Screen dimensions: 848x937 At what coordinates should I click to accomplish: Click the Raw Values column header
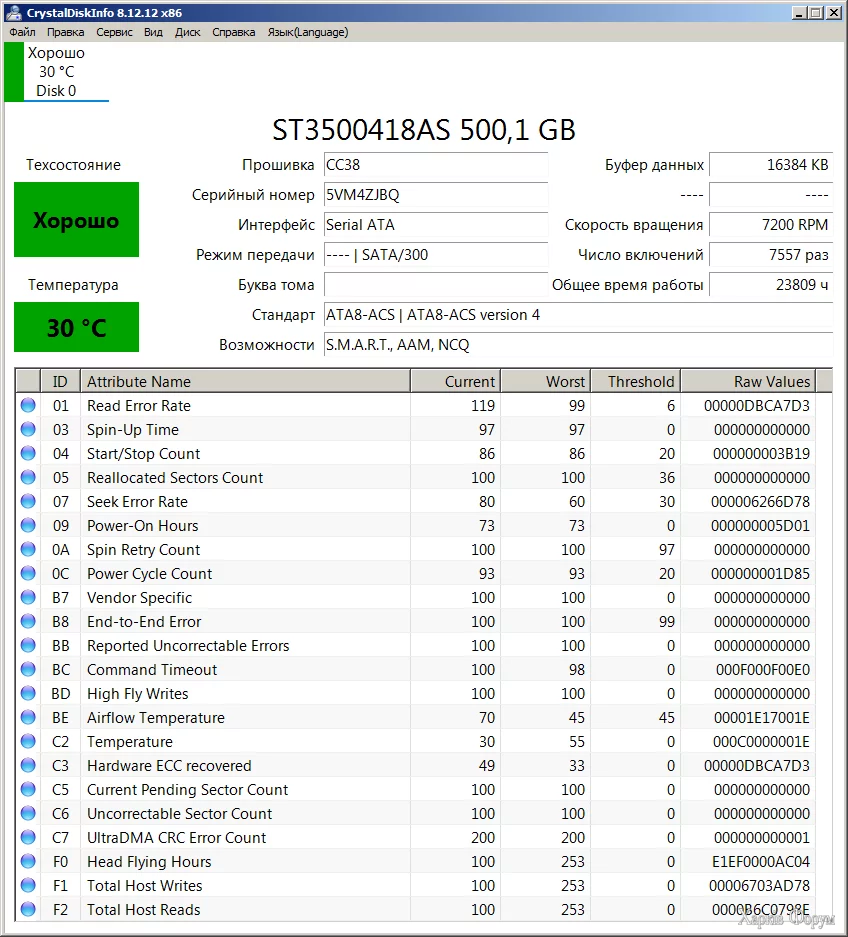747,381
